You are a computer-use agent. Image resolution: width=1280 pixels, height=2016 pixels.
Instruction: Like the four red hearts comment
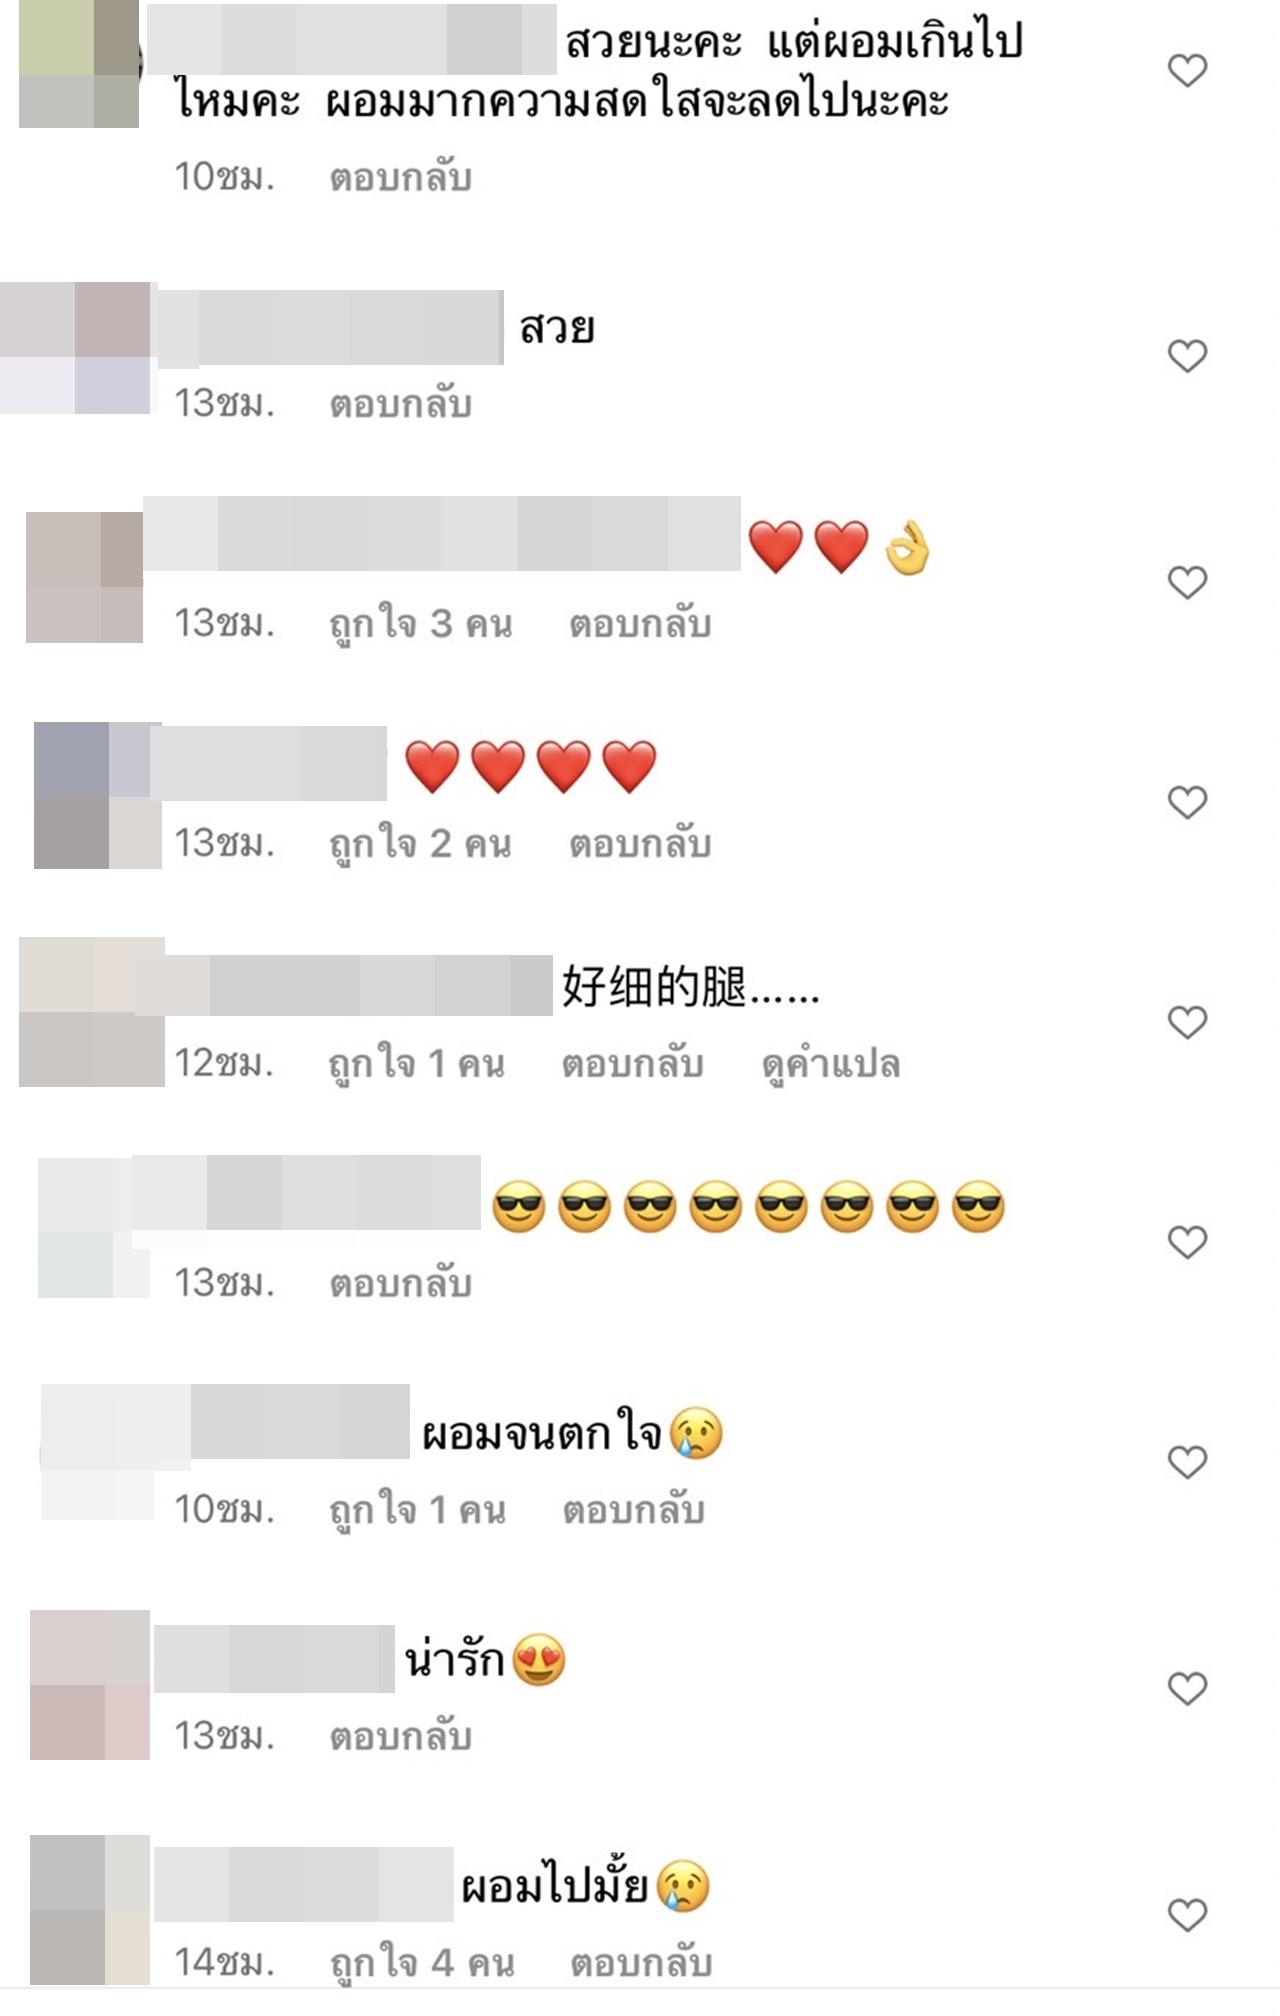pos(1187,802)
